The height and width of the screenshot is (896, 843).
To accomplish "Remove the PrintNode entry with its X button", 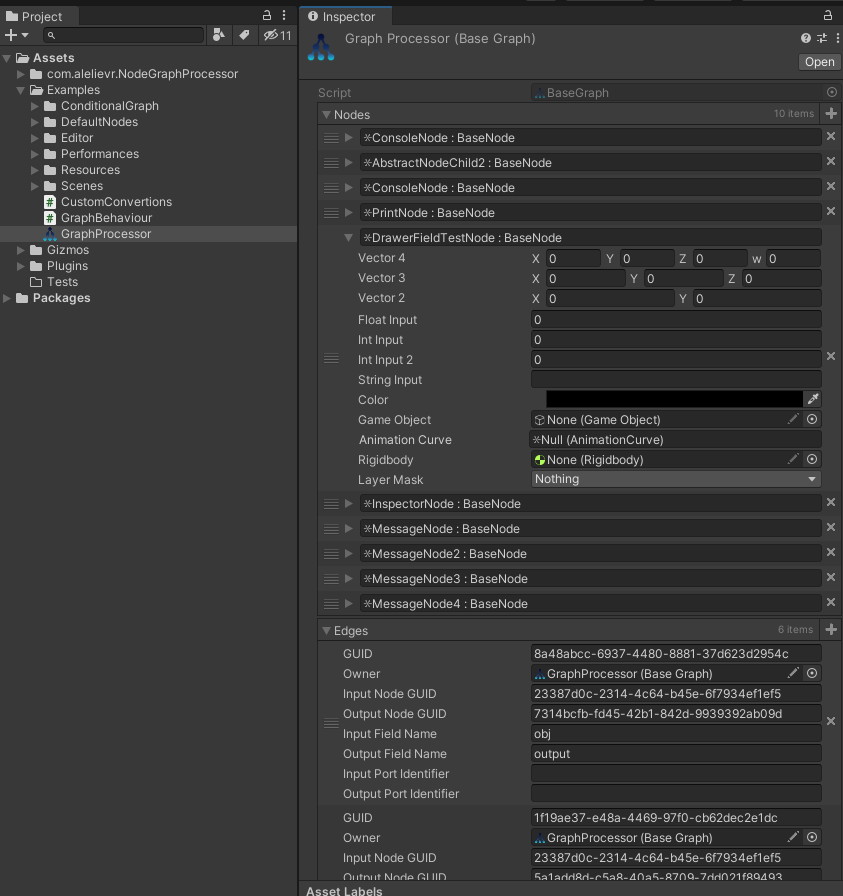I will click(x=831, y=211).
